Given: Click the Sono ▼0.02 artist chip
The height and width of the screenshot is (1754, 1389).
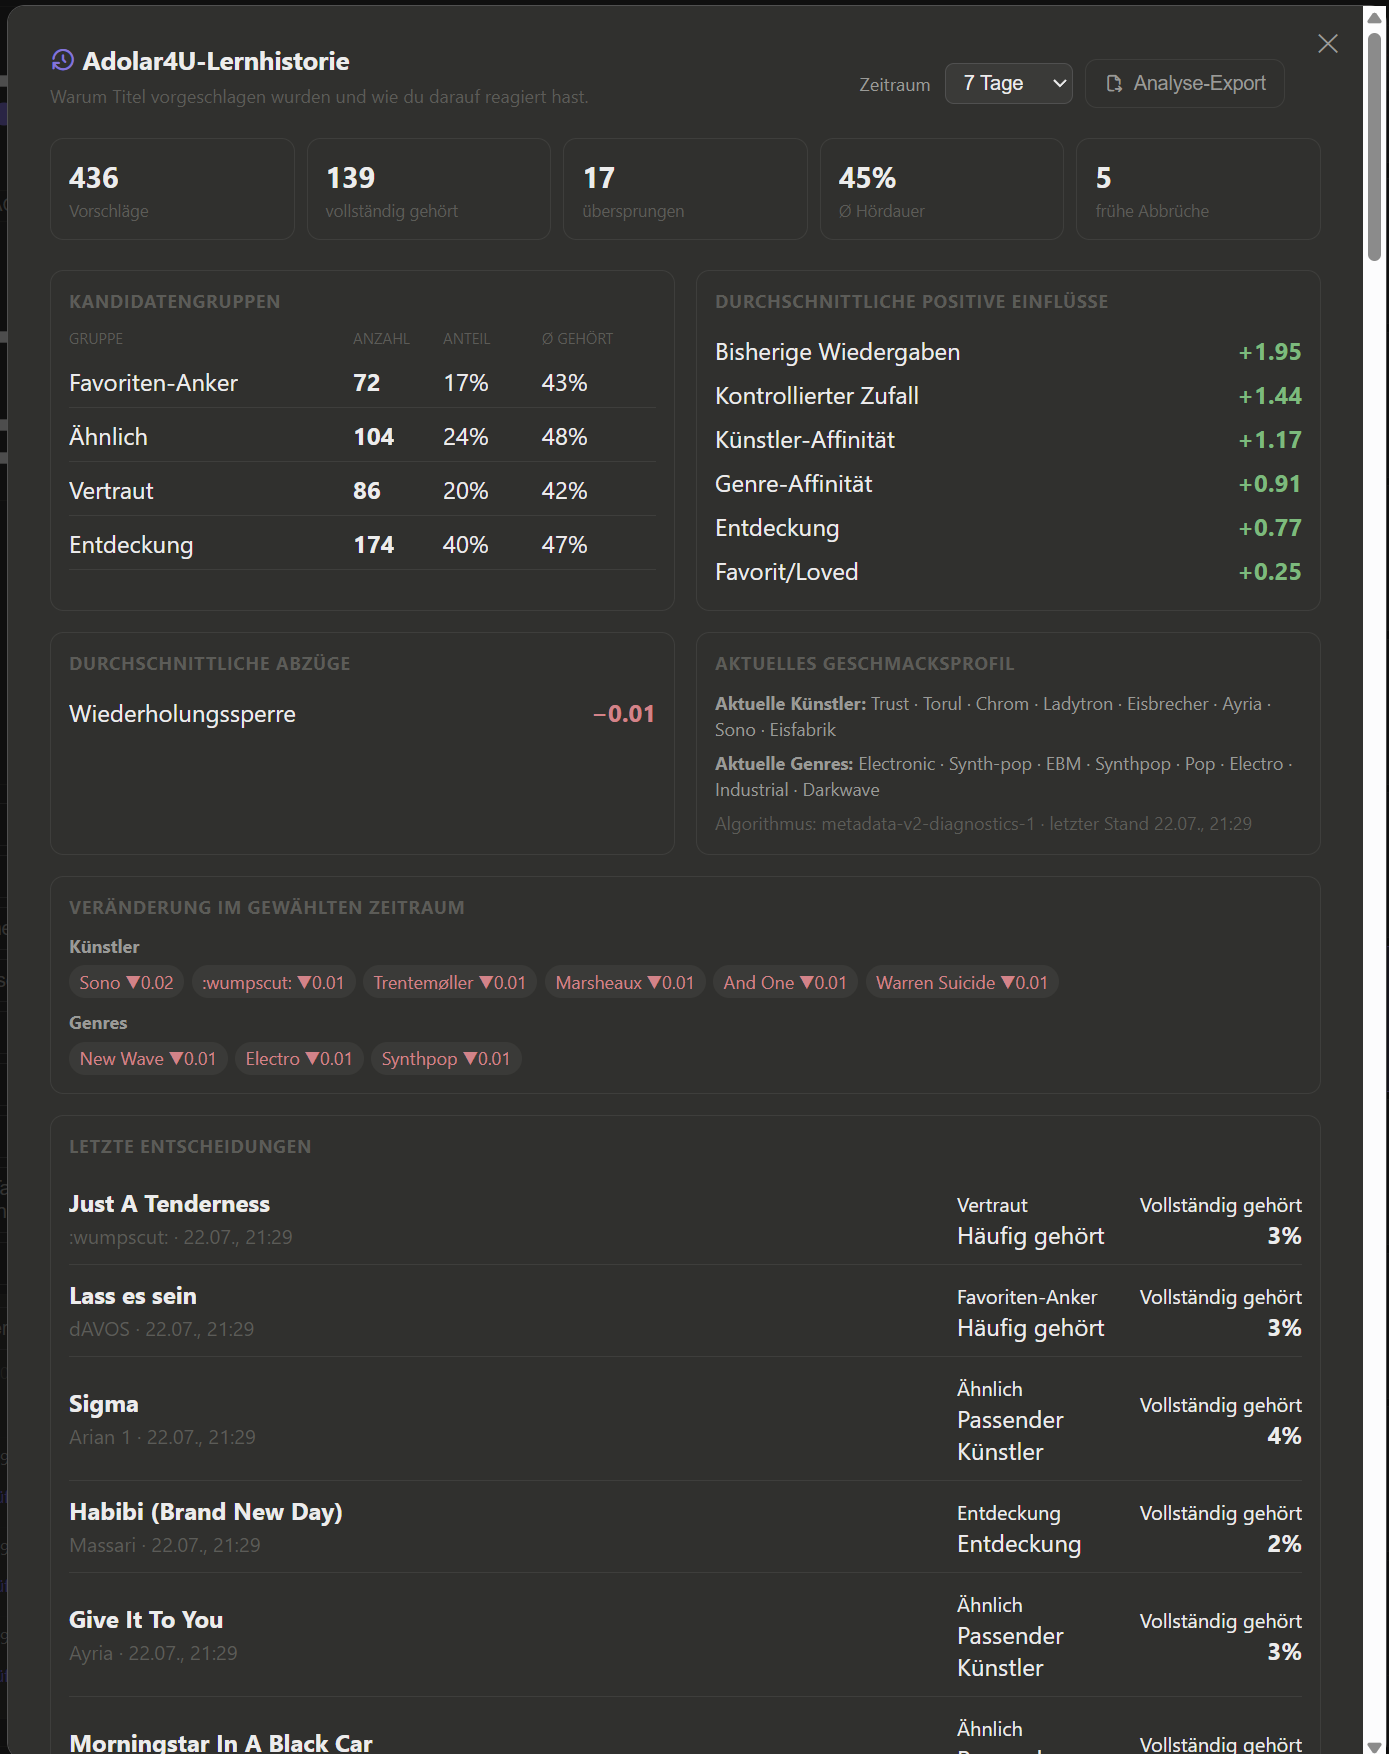Looking at the screenshot, I should coord(127,983).
